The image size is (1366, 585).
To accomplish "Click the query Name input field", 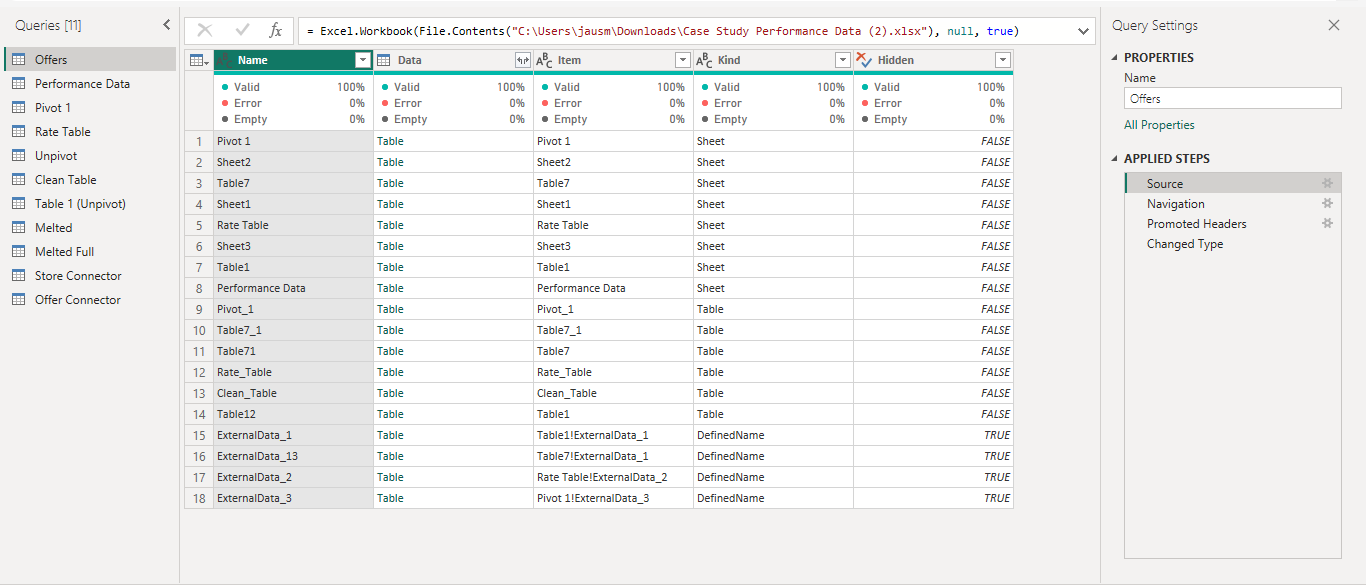I will click(1232, 99).
